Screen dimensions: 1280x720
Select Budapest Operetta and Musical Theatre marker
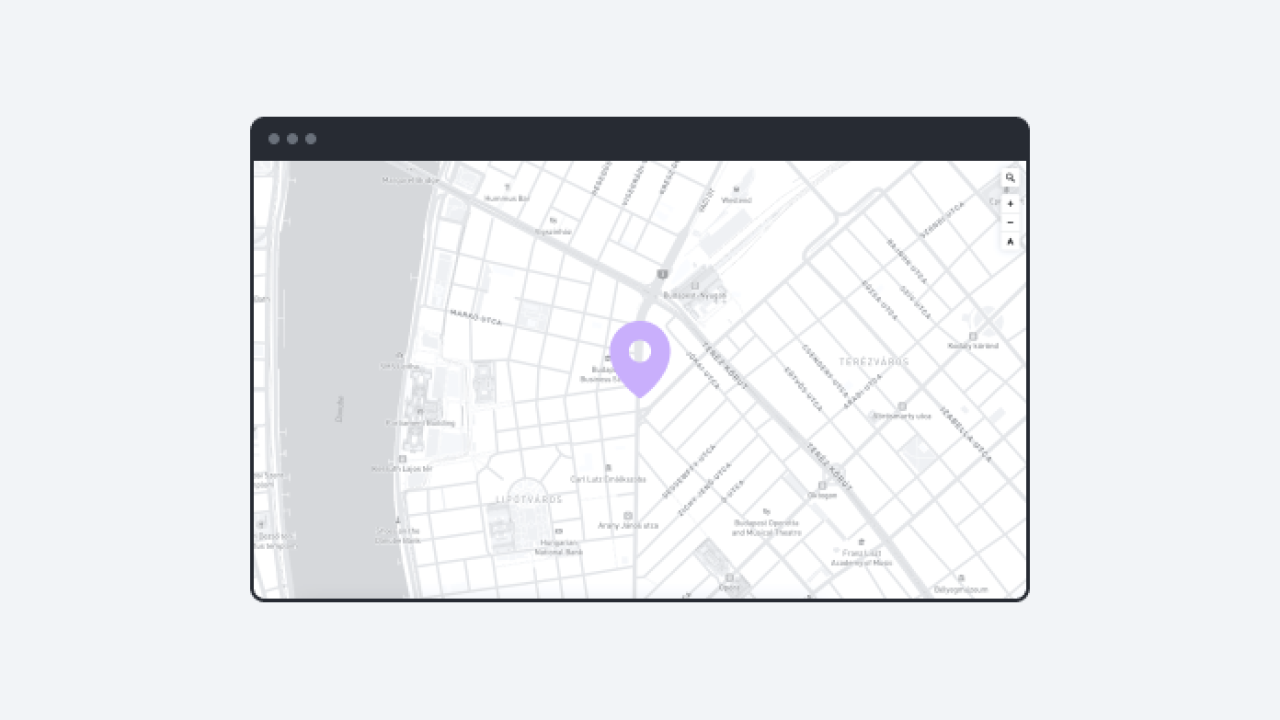pos(766,512)
